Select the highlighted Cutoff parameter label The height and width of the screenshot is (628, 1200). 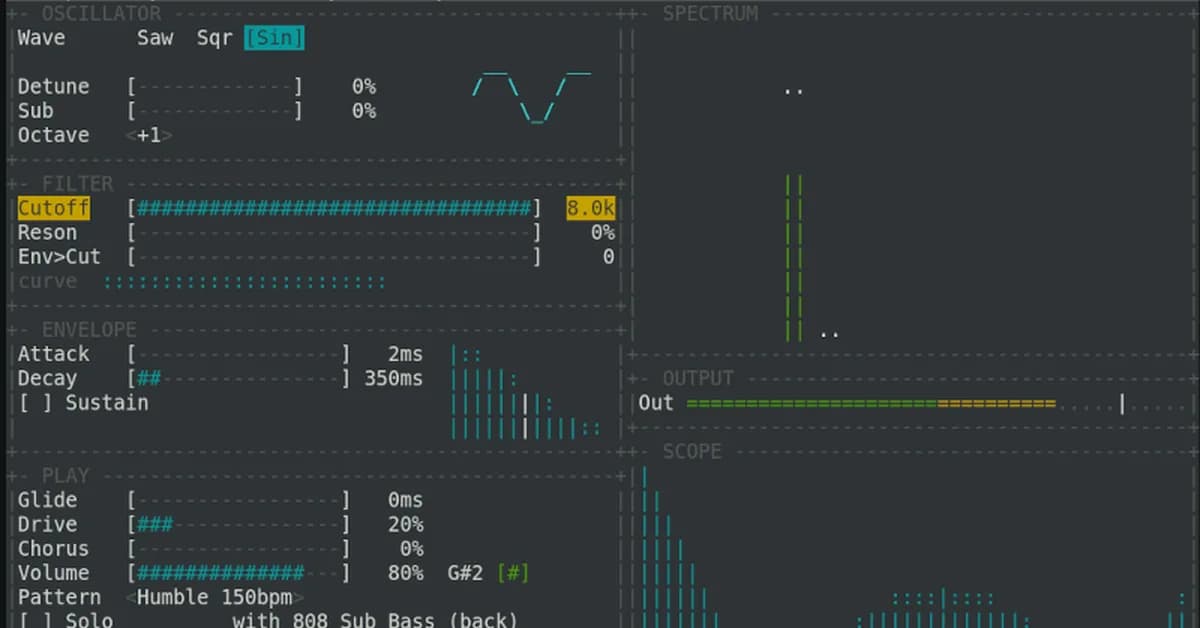click(x=54, y=208)
